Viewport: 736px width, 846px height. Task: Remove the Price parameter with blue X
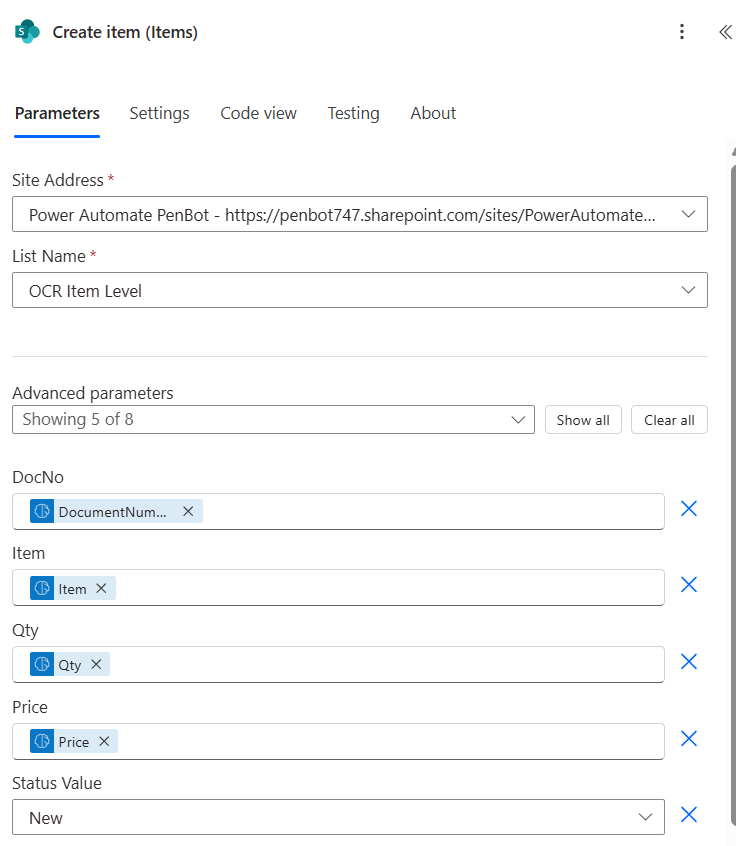click(x=689, y=739)
